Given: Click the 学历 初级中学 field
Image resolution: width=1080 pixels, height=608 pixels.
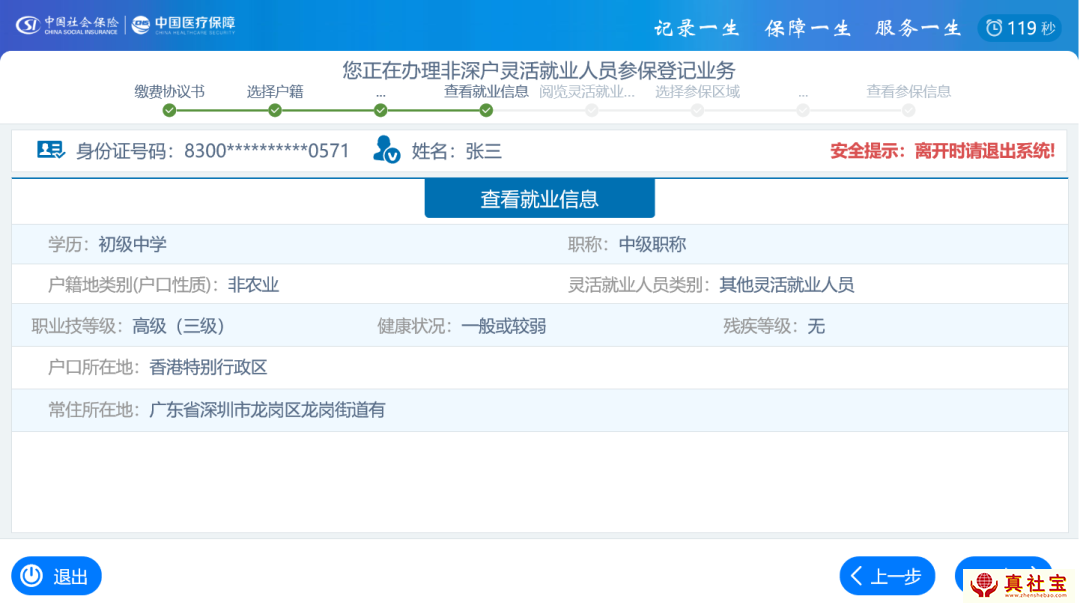Looking at the screenshot, I should (108, 244).
